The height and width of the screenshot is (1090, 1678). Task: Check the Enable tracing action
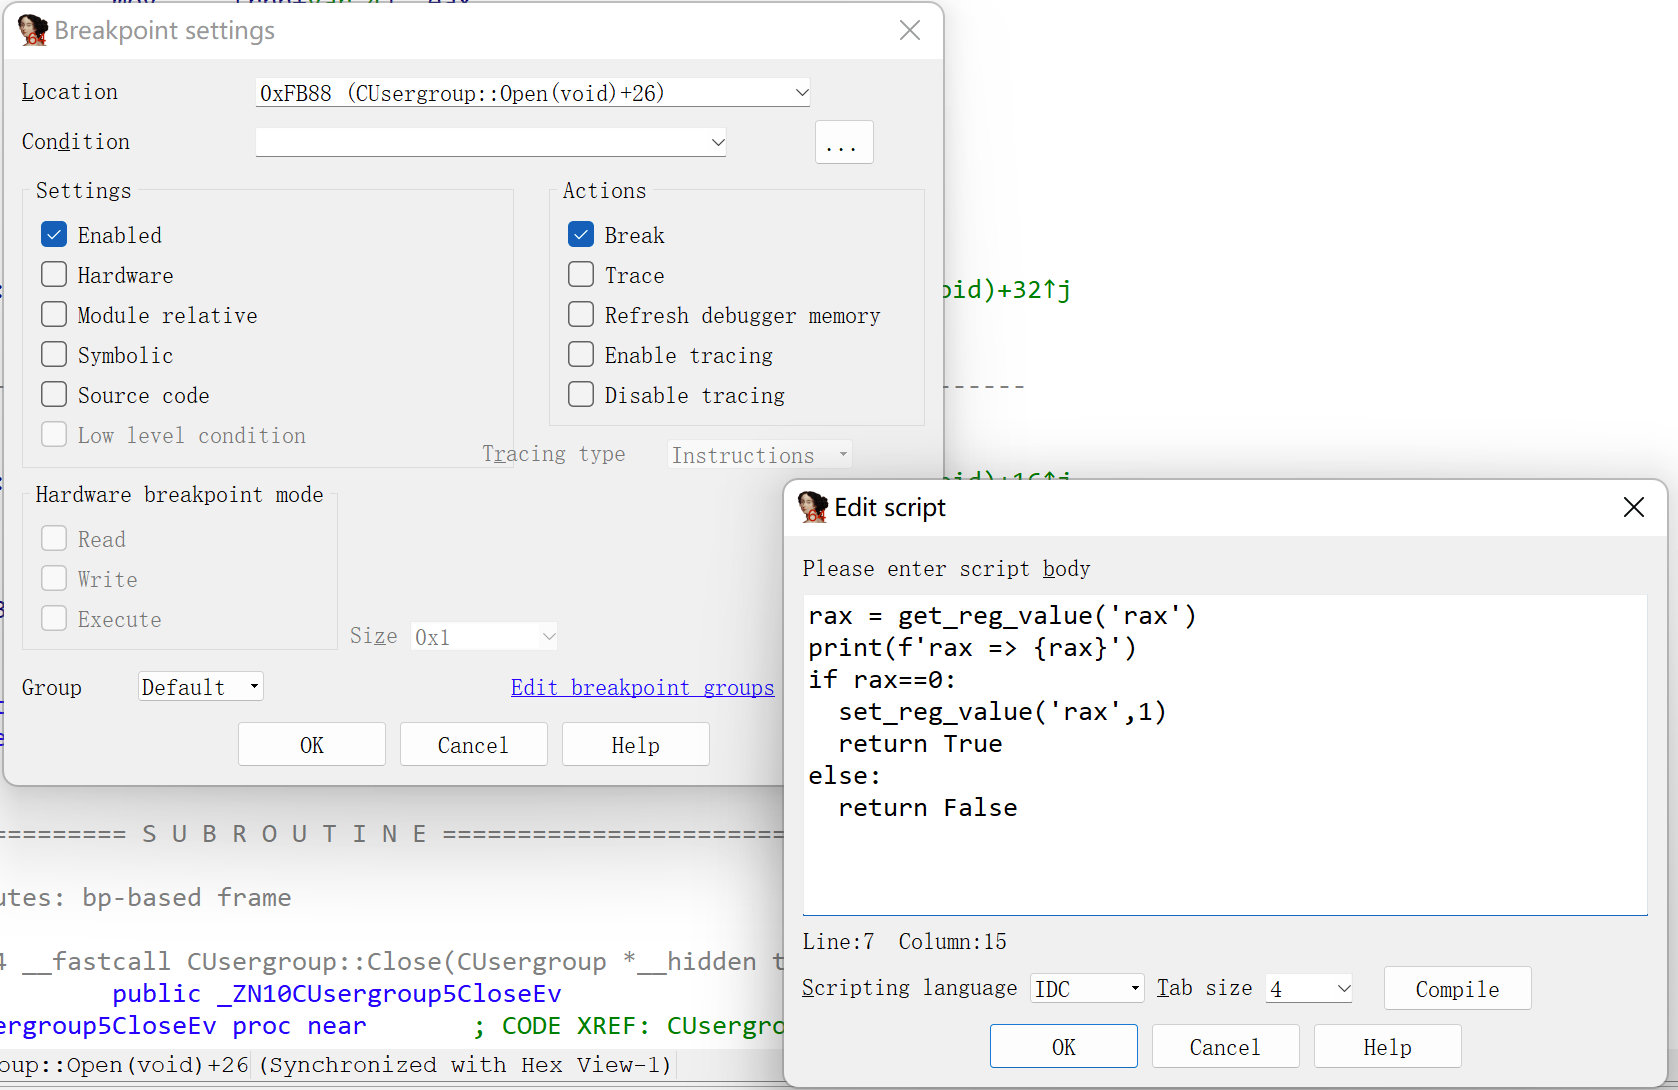pos(581,355)
